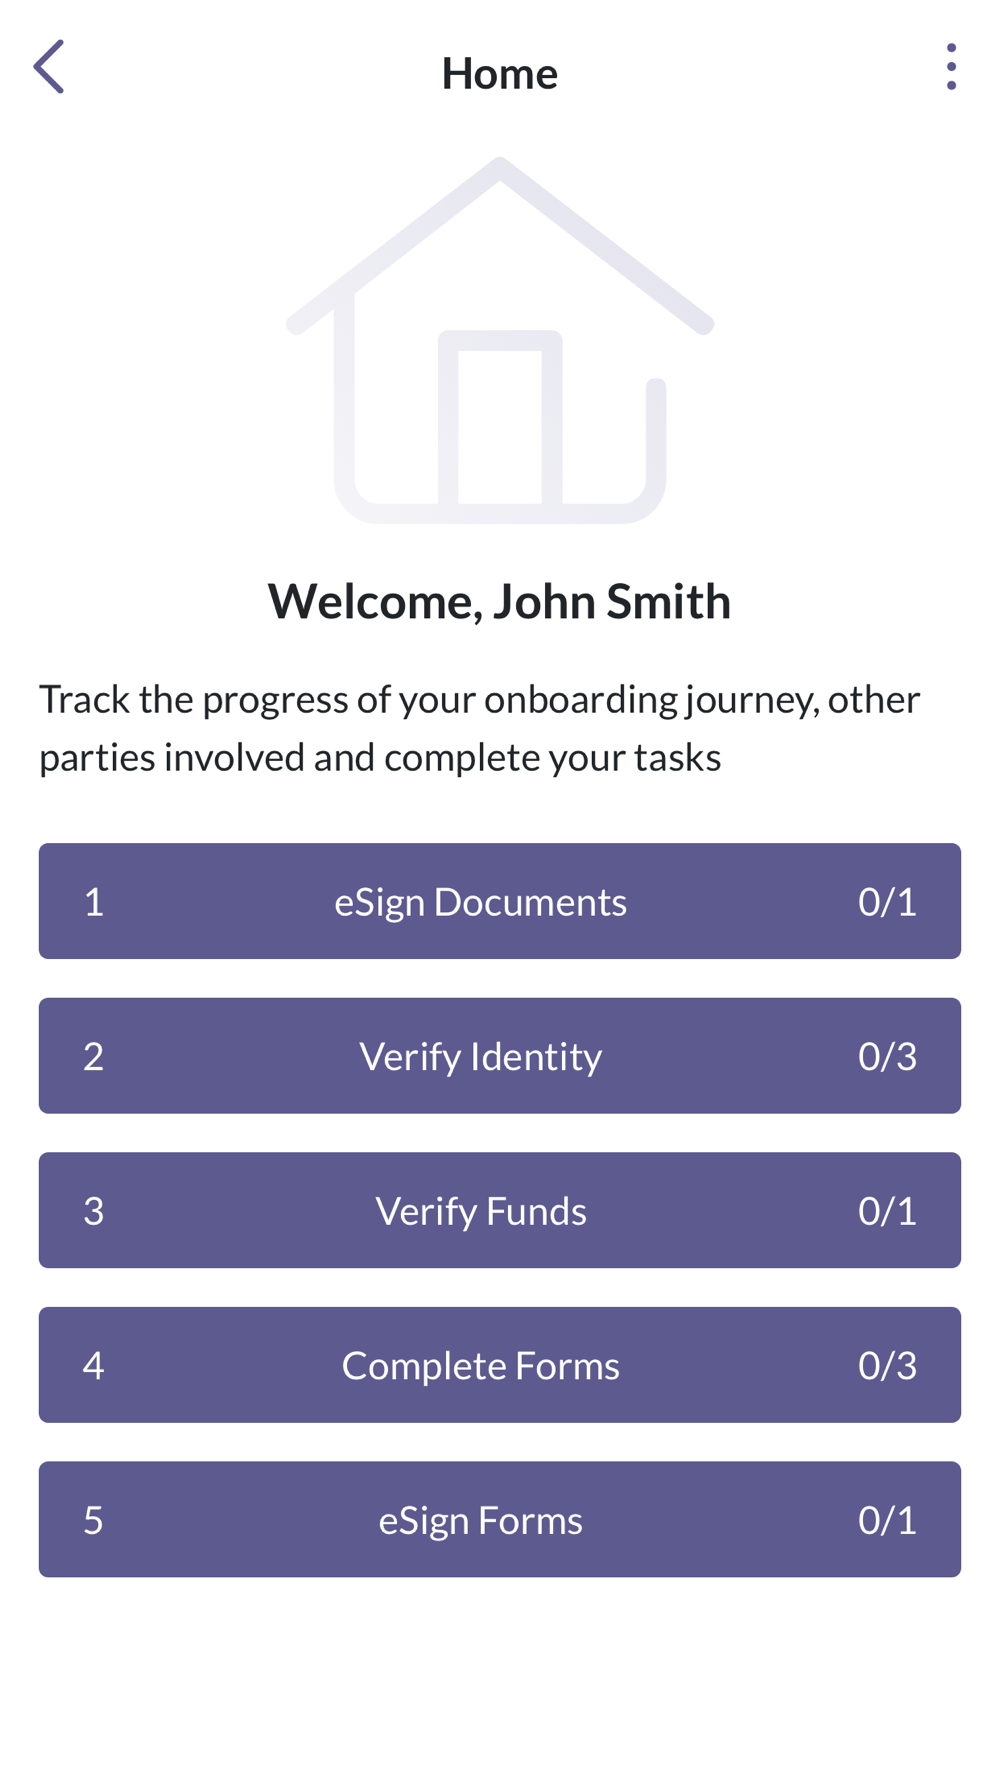Click step number 4 badge

click(93, 1366)
